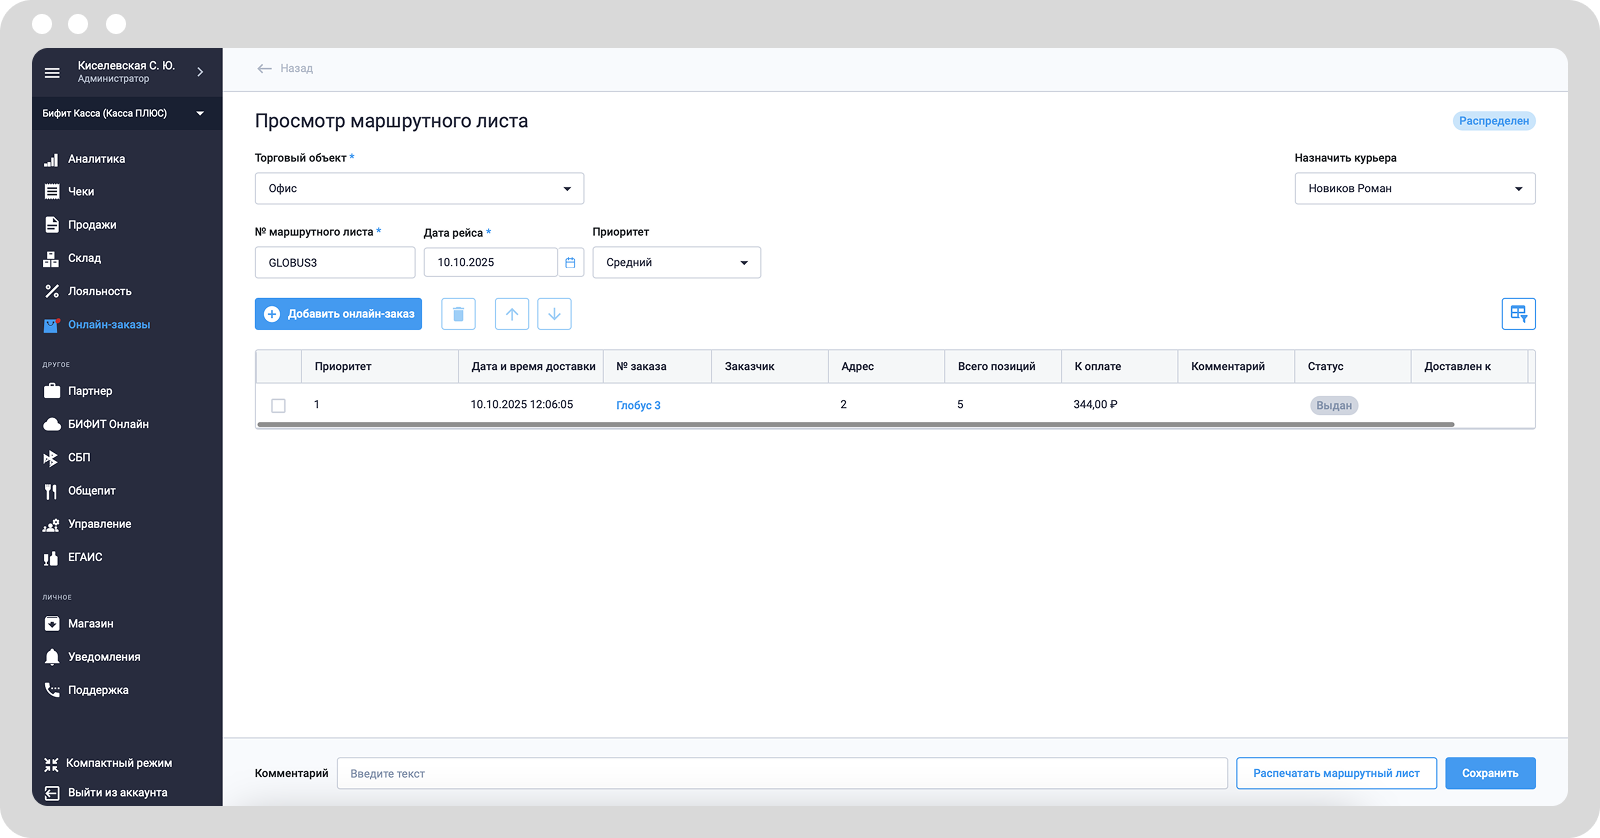1600x838 pixels.
Task: Open the Назначить курьера dropdown
Action: (1414, 189)
